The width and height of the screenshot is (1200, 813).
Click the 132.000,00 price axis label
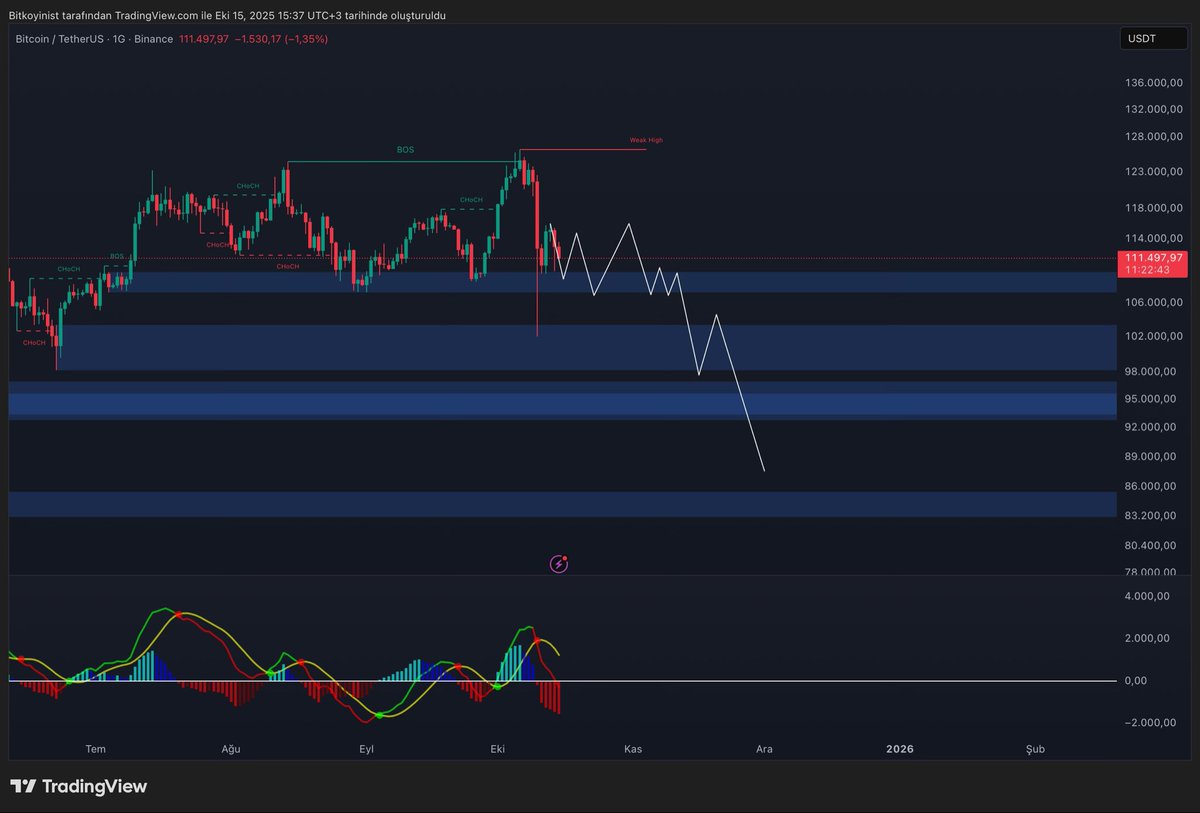pyautogui.click(x=1155, y=109)
